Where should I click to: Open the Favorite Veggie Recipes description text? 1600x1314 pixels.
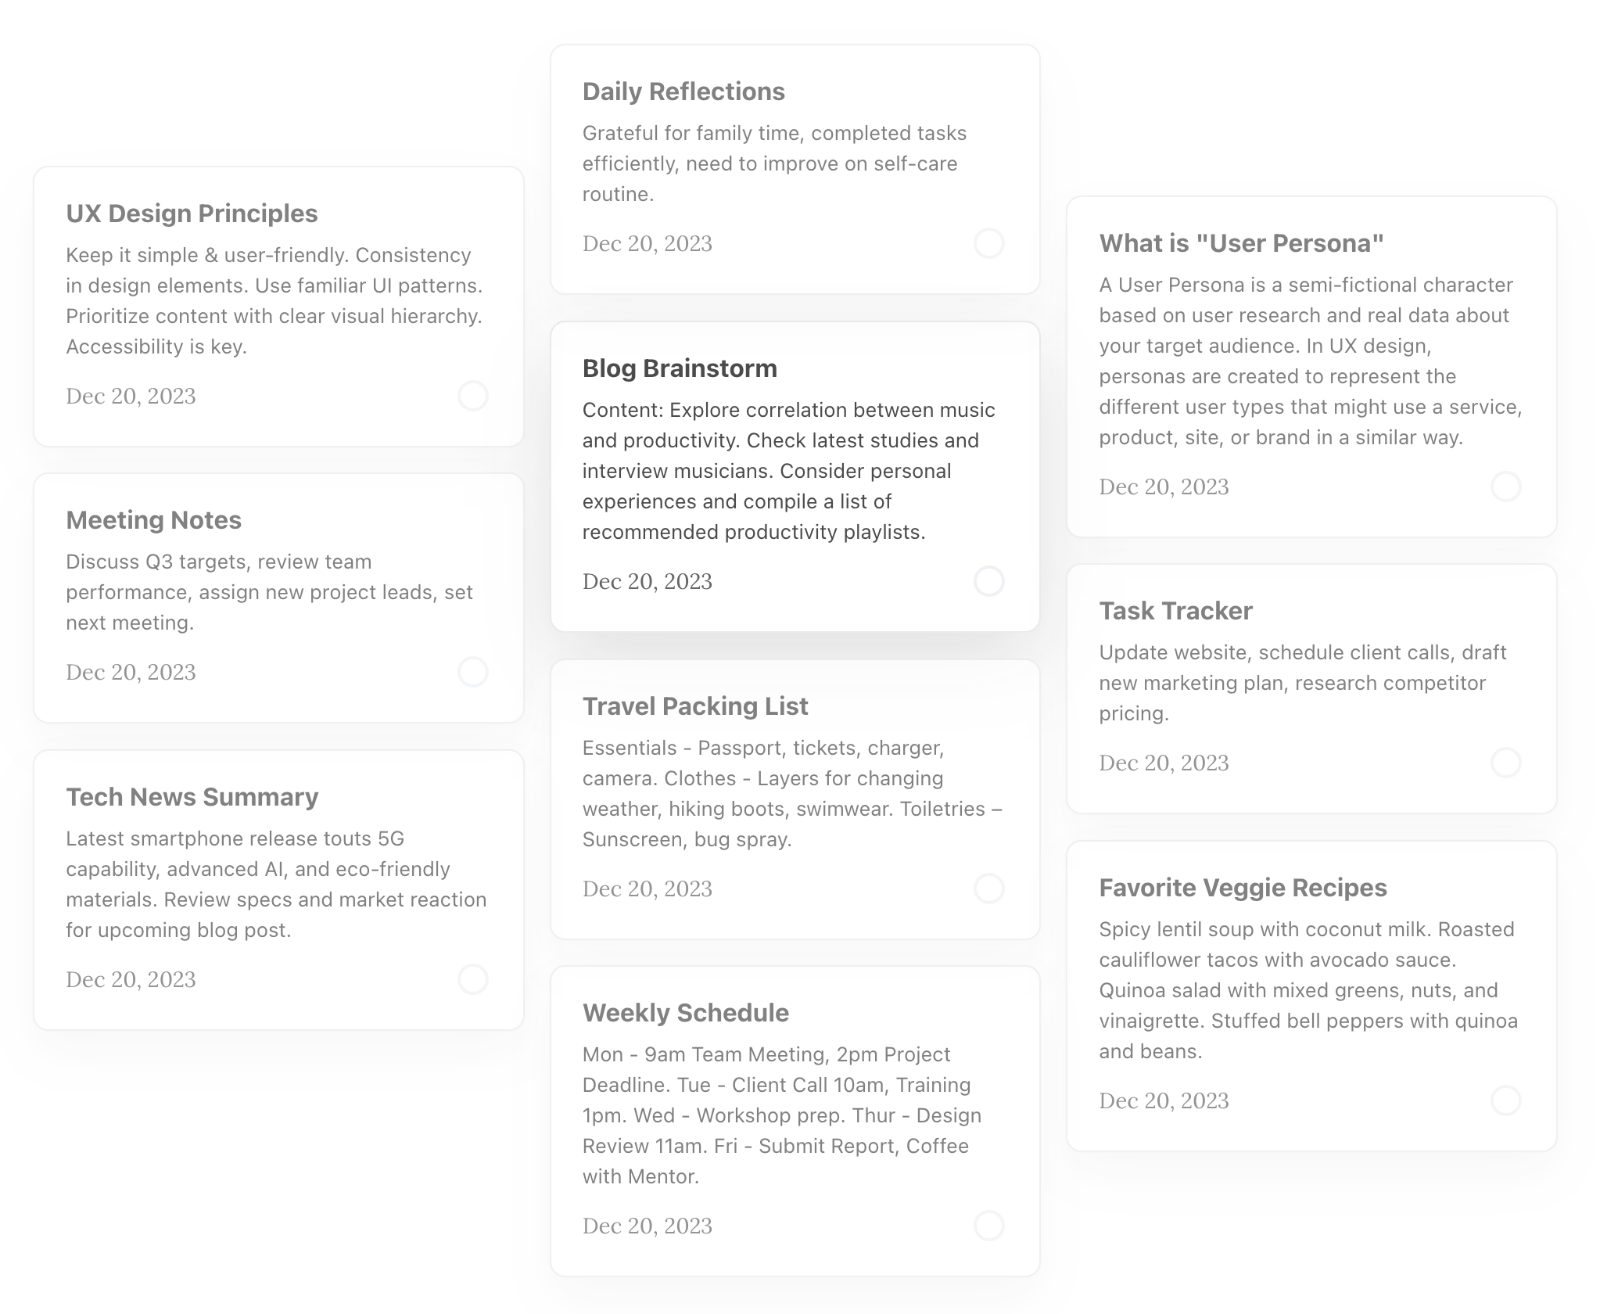1308,990
